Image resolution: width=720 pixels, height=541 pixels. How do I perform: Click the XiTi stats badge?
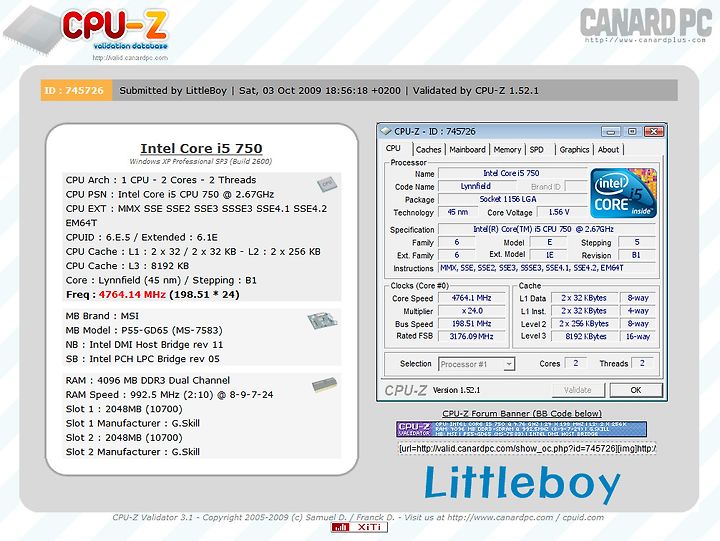359,527
